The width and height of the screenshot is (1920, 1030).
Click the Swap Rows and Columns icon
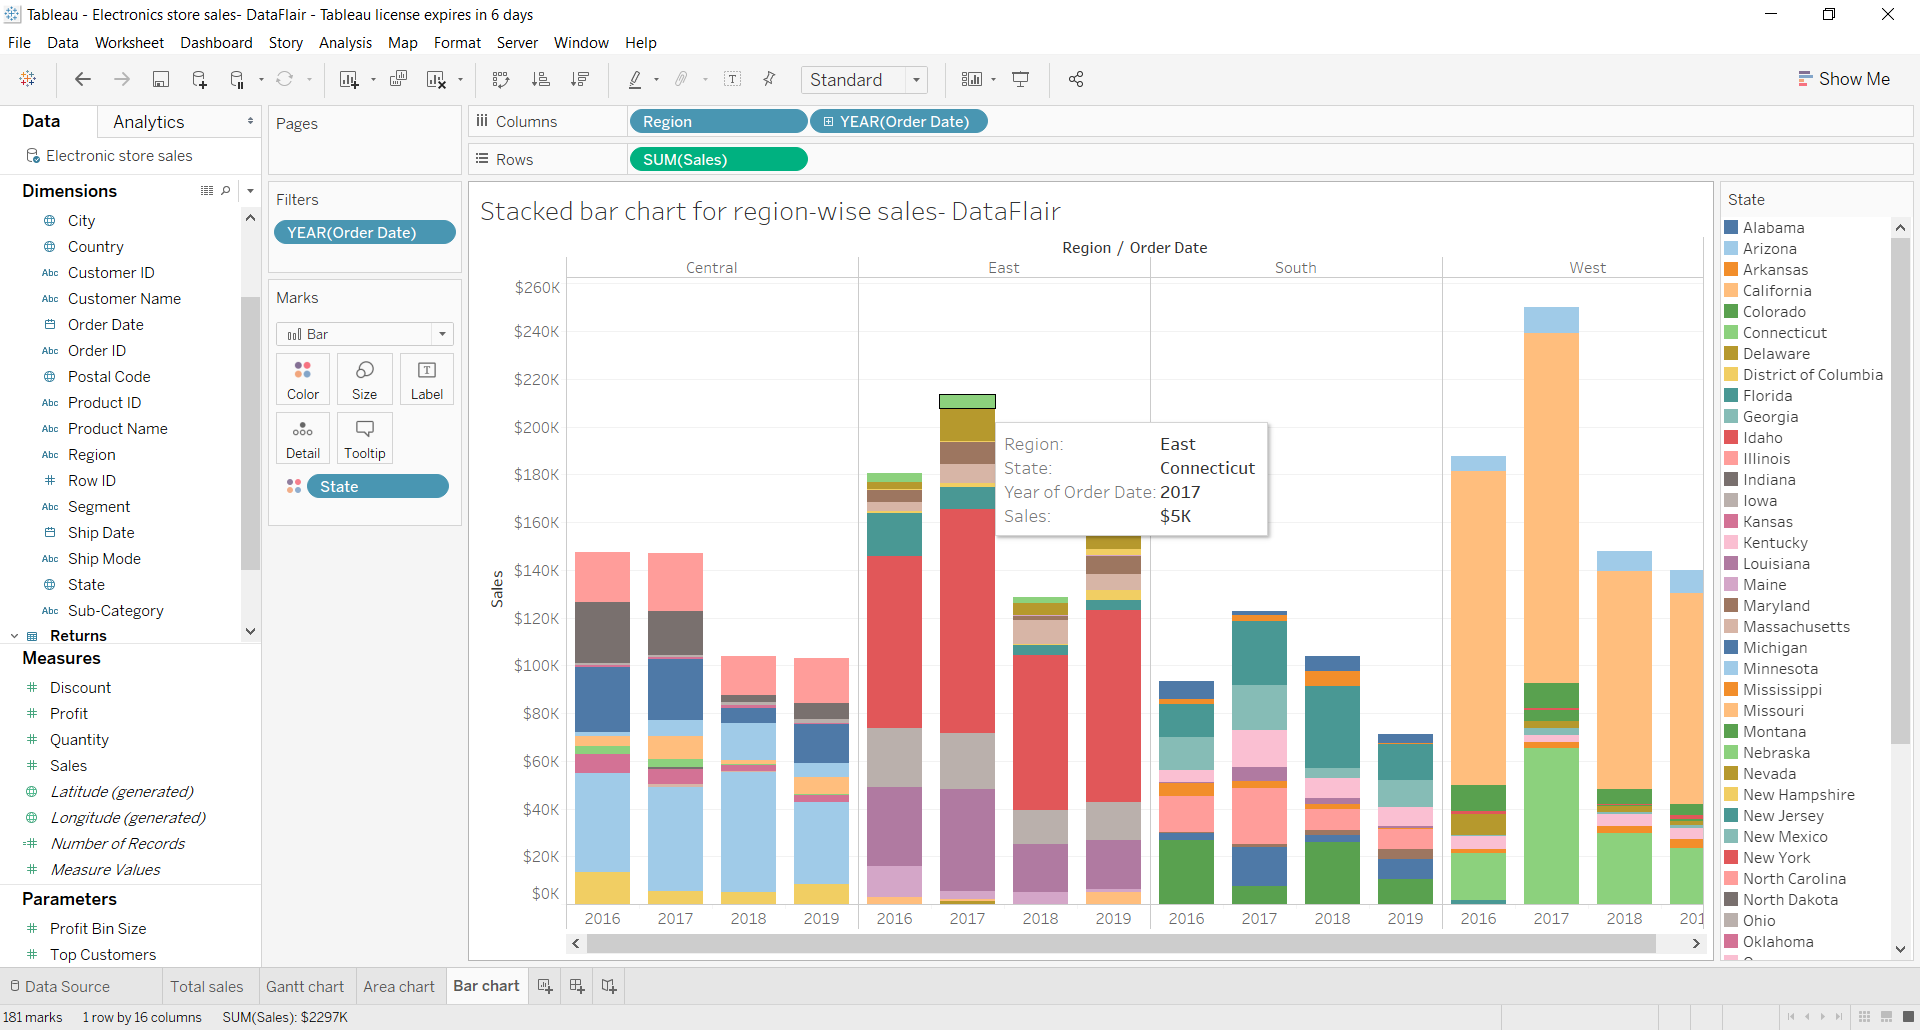click(501, 79)
